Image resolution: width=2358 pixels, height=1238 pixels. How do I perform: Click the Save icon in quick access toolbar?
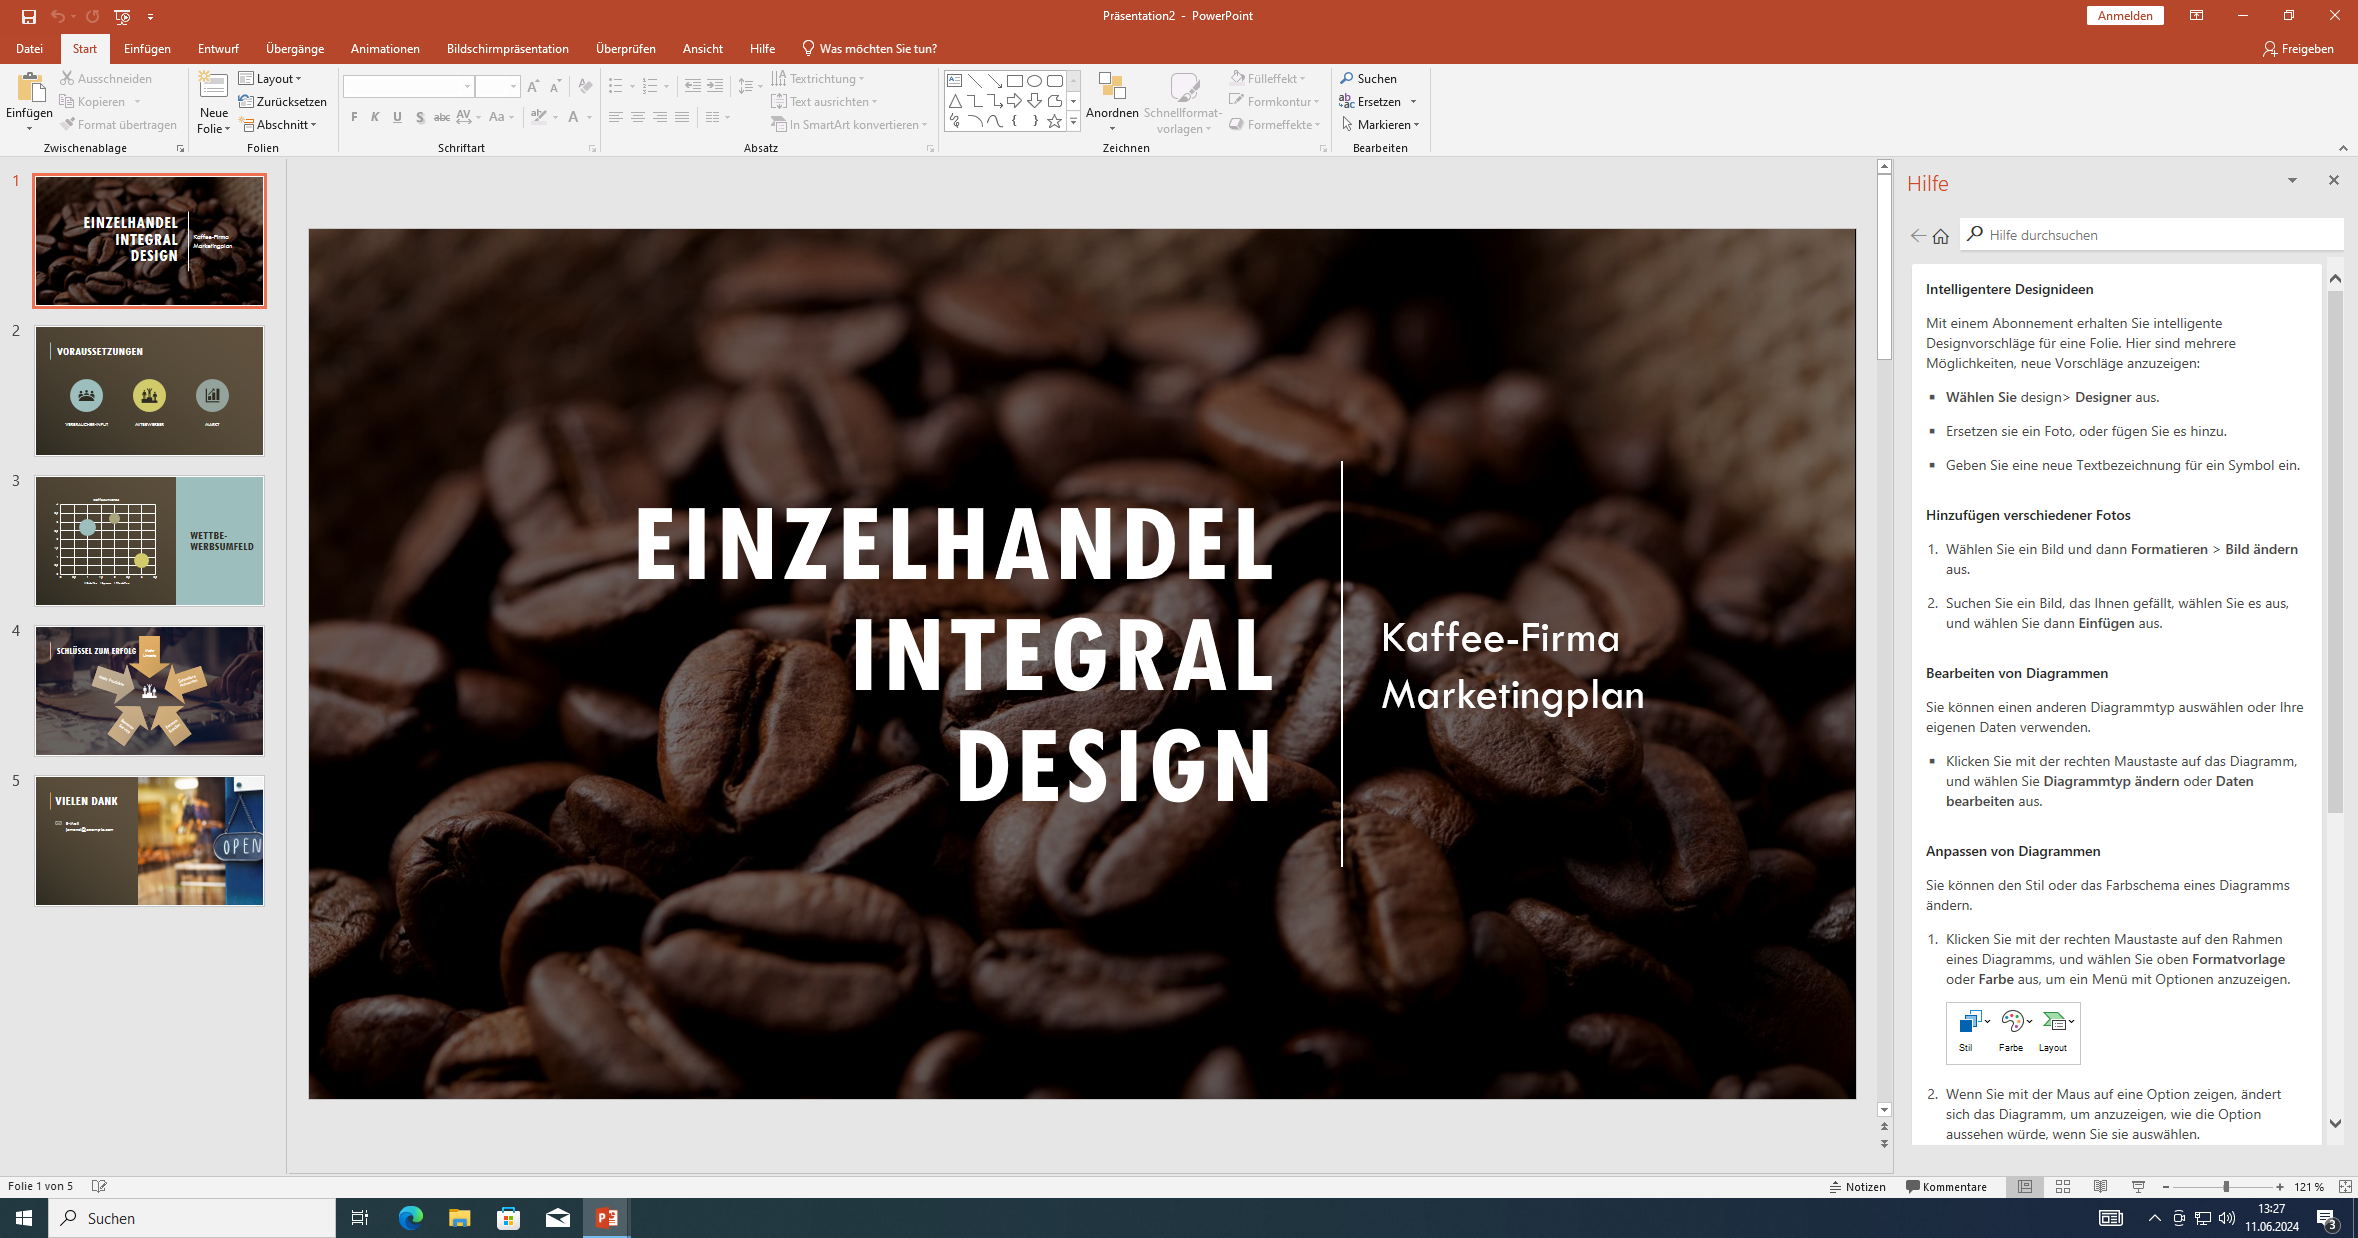coord(29,16)
